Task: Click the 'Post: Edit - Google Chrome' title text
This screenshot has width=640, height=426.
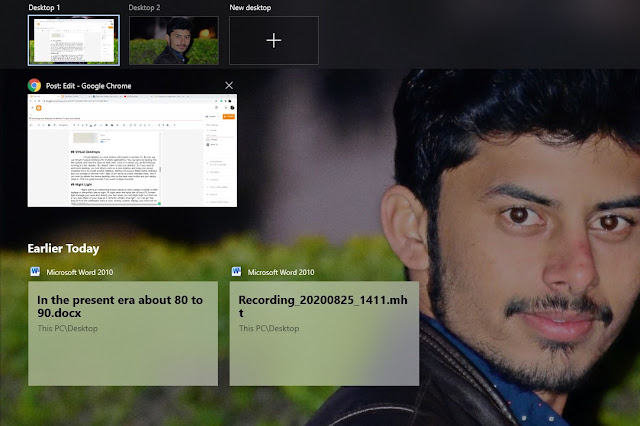Action: pos(89,86)
